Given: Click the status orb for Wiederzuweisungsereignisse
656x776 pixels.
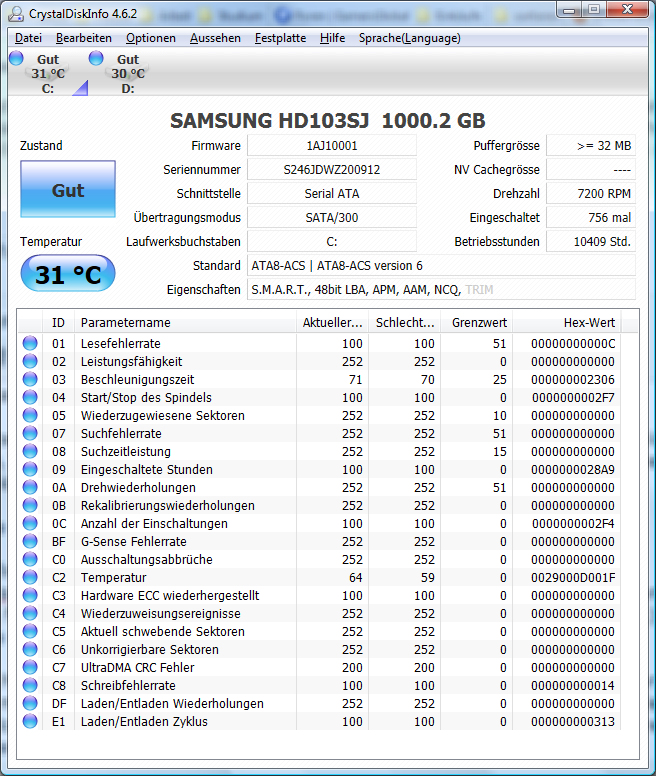Looking at the screenshot, I should 30,613.
